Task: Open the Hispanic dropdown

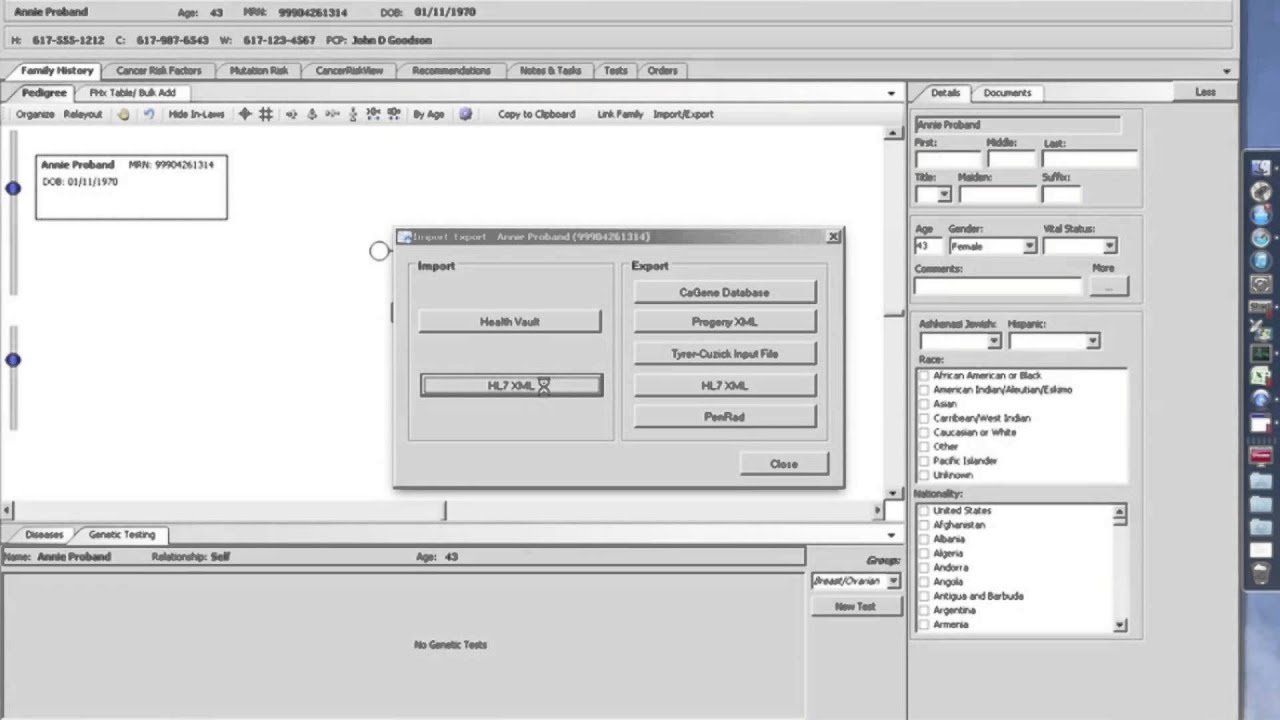Action: click(x=1092, y=341)
